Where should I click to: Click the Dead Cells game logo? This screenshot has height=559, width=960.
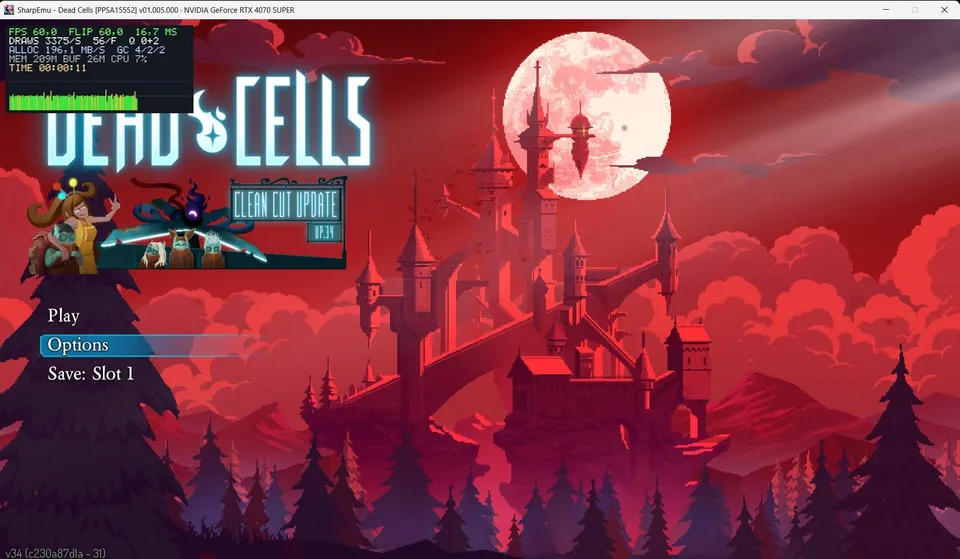(x=209, y=123)
